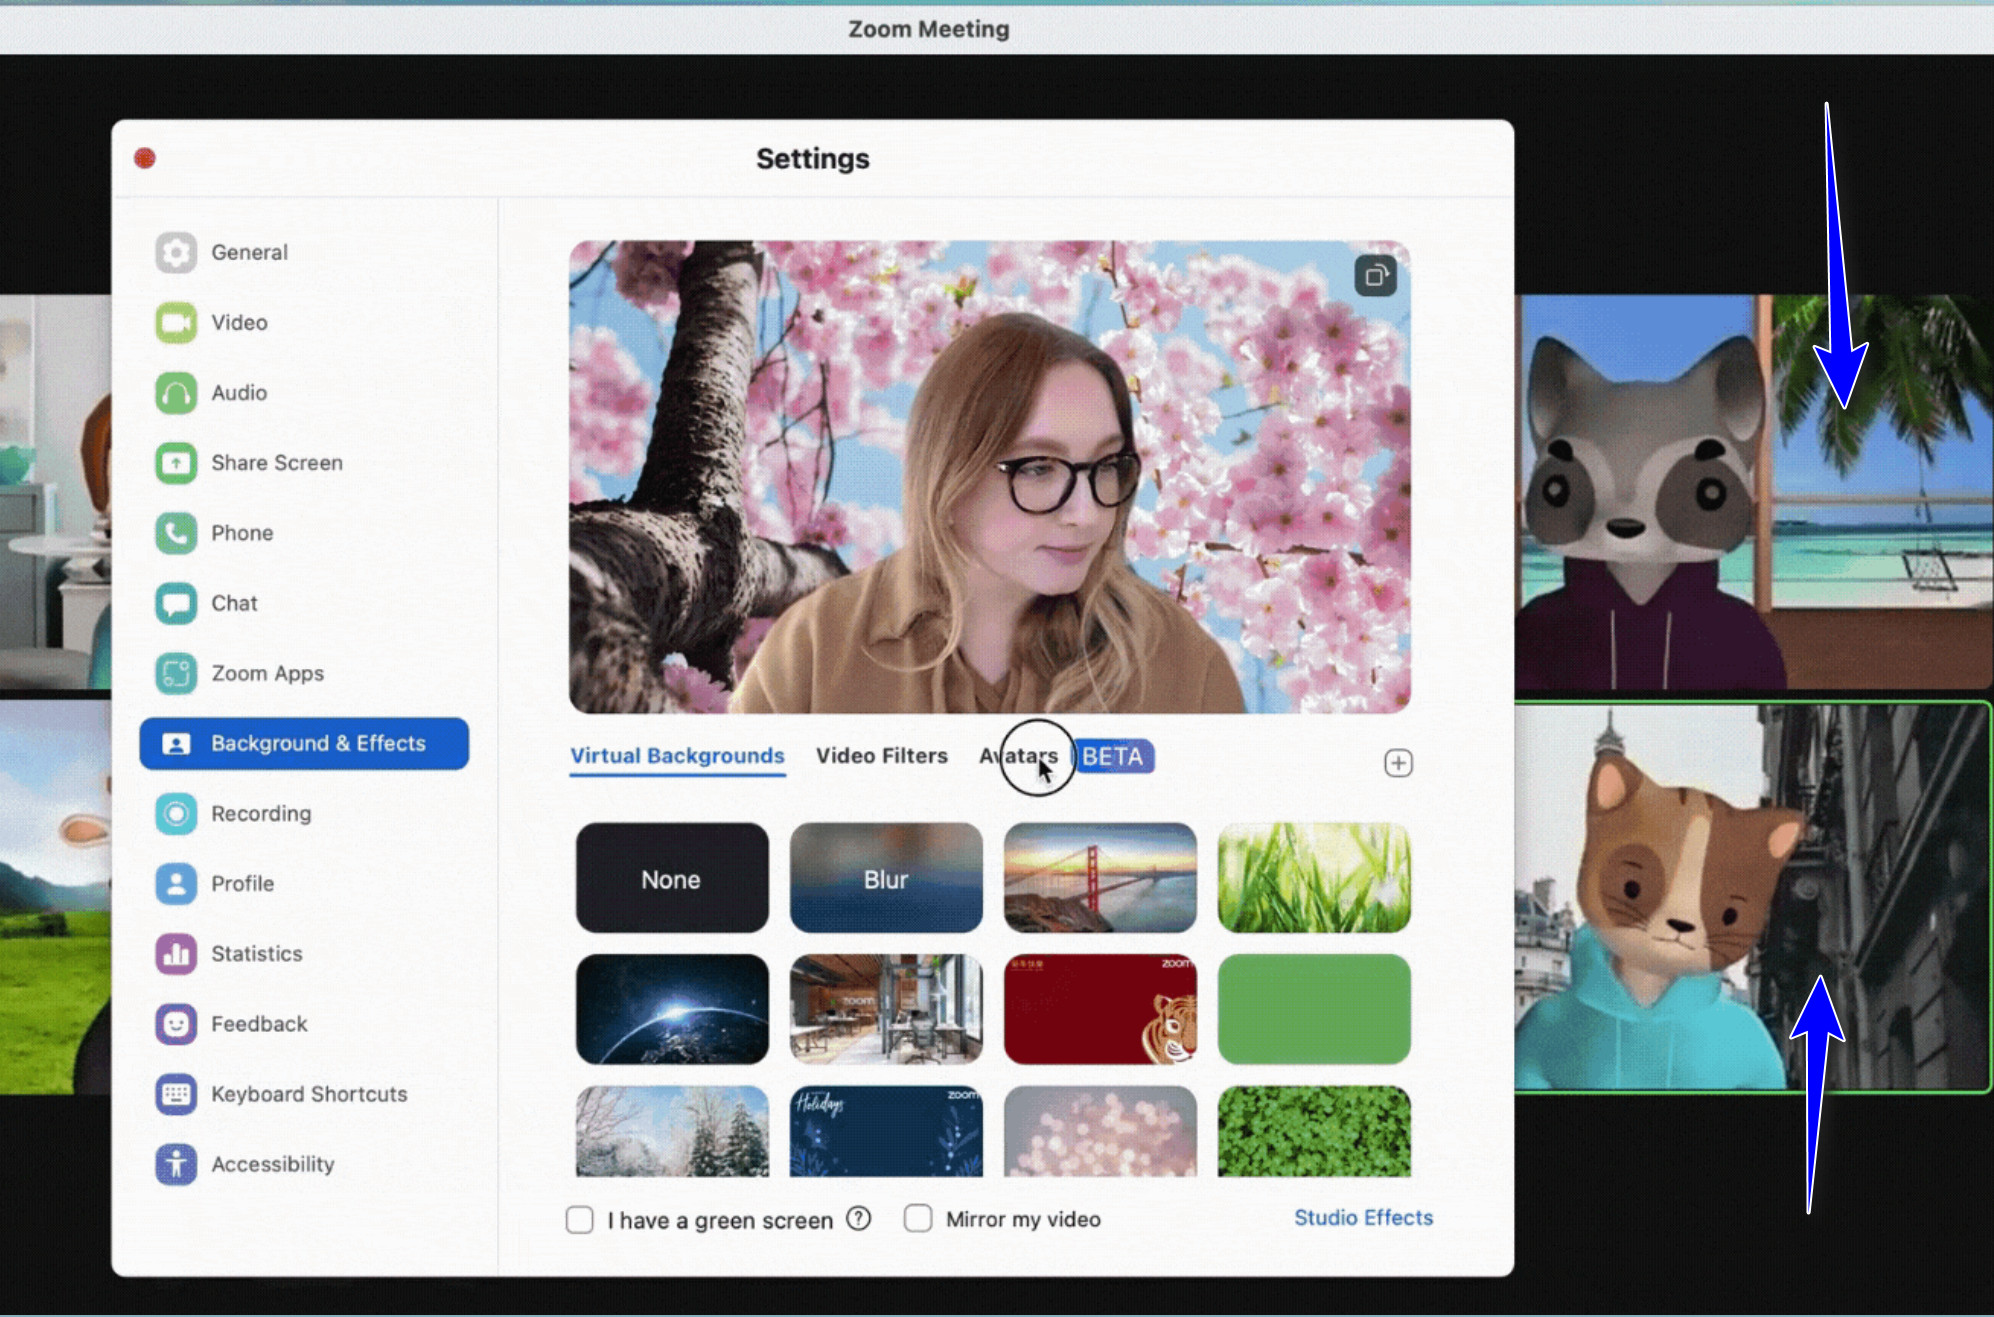Switch to Video Filters tab

(881, 756)
